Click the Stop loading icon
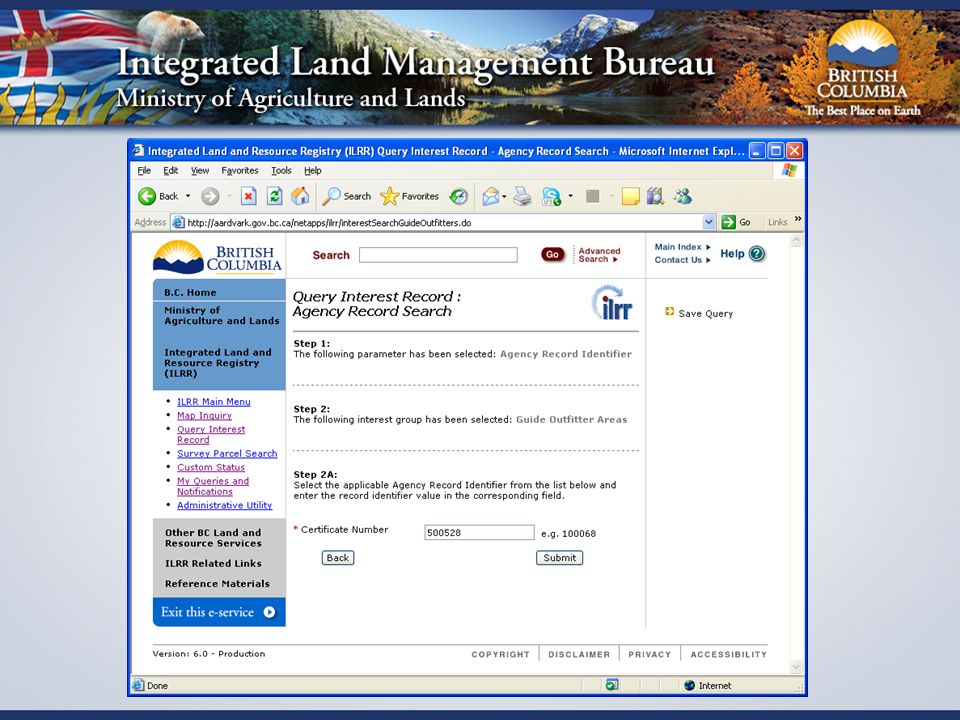The height and width of the screenshot is (720, 960). coord(248,196)
